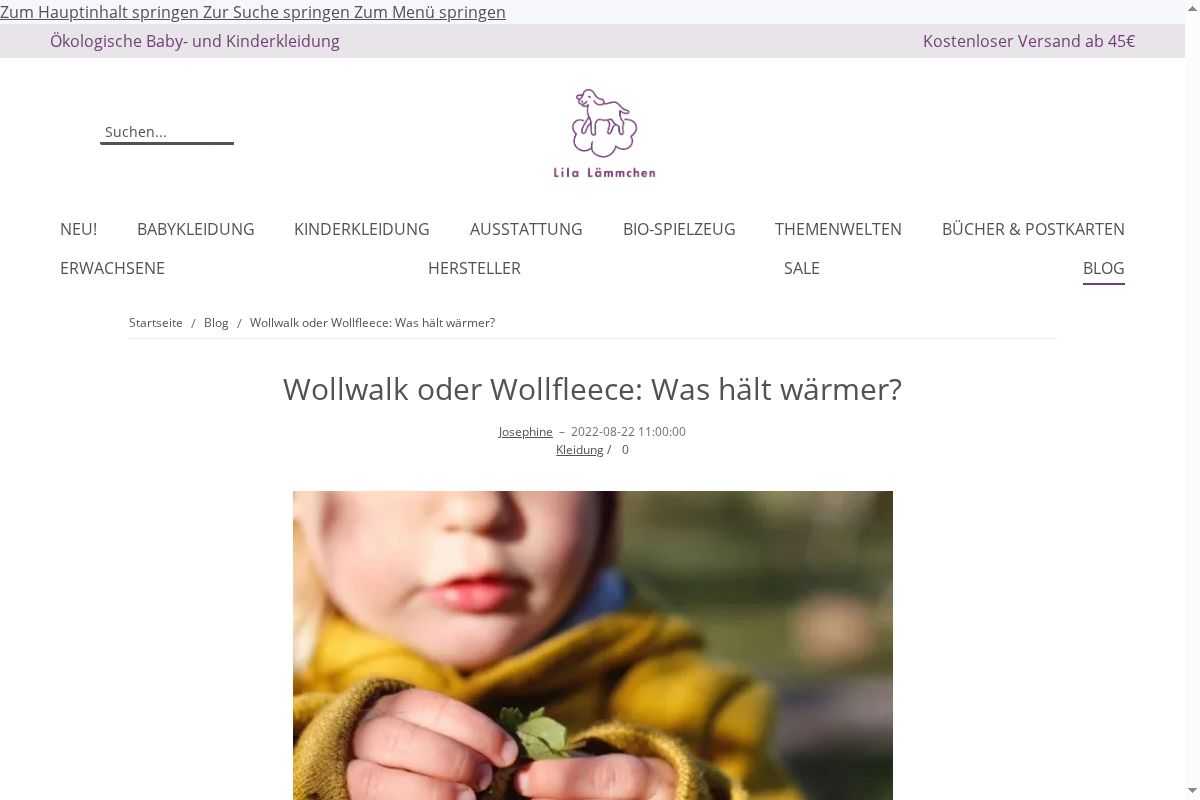Click the child holding plant article image
1200x800 pixels.
coord(593,645)
